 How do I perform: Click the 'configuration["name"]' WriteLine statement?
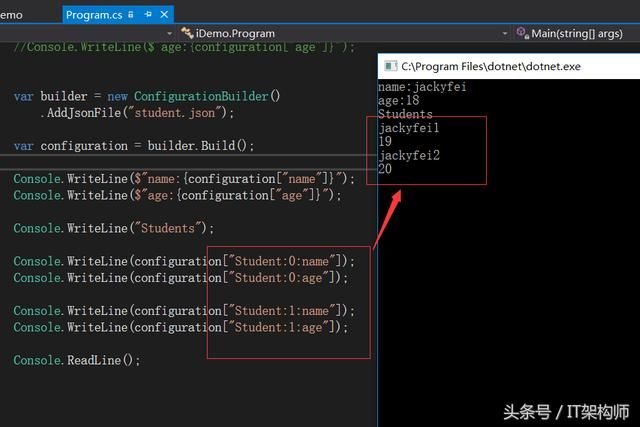coord(184,179)
